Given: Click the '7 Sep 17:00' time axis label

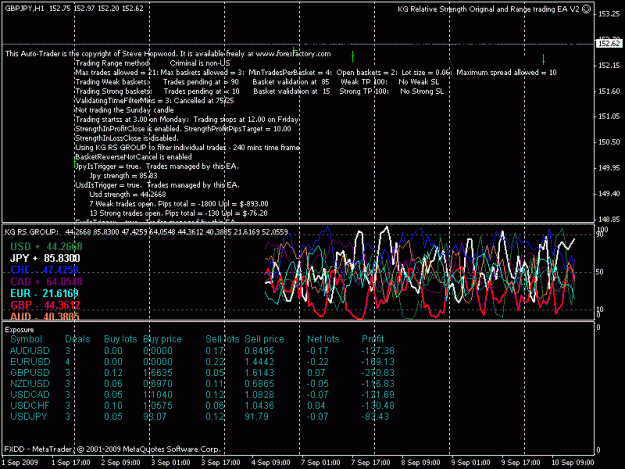Looking at the screenshot, I should point(370,463).
